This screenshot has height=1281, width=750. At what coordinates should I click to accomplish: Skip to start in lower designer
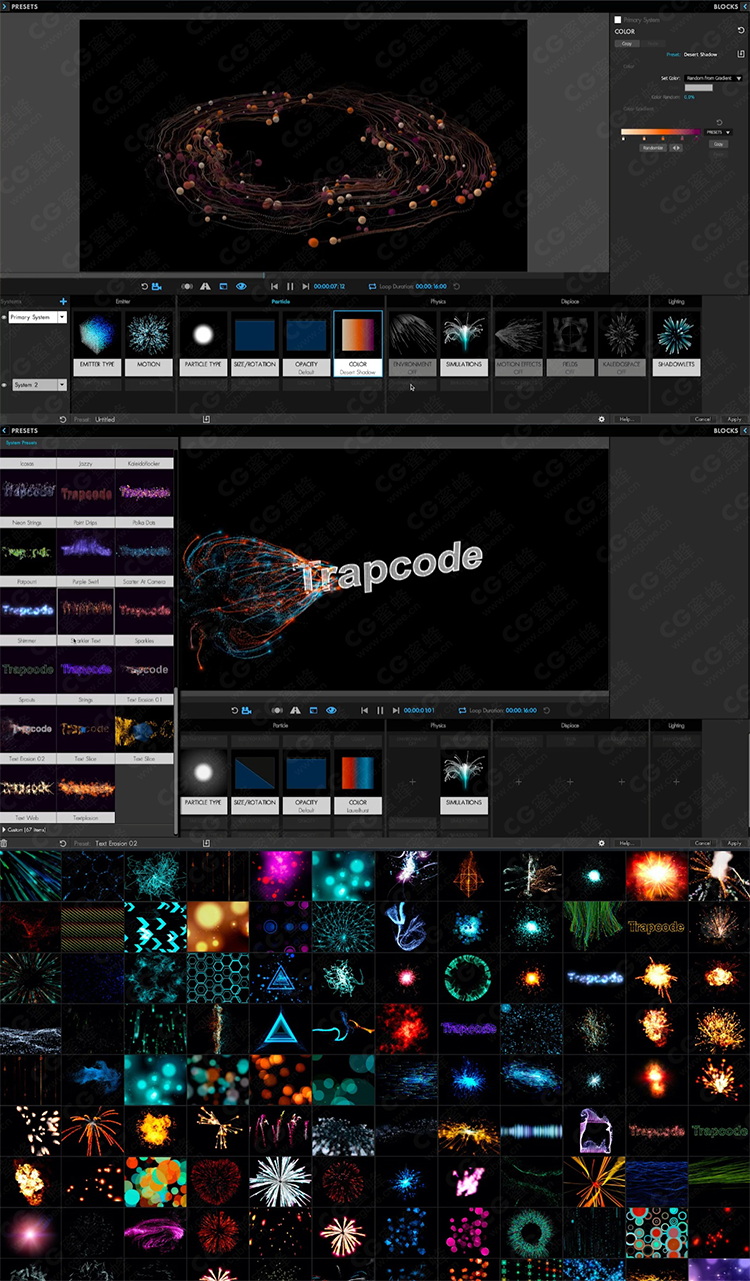coord(366,710)
